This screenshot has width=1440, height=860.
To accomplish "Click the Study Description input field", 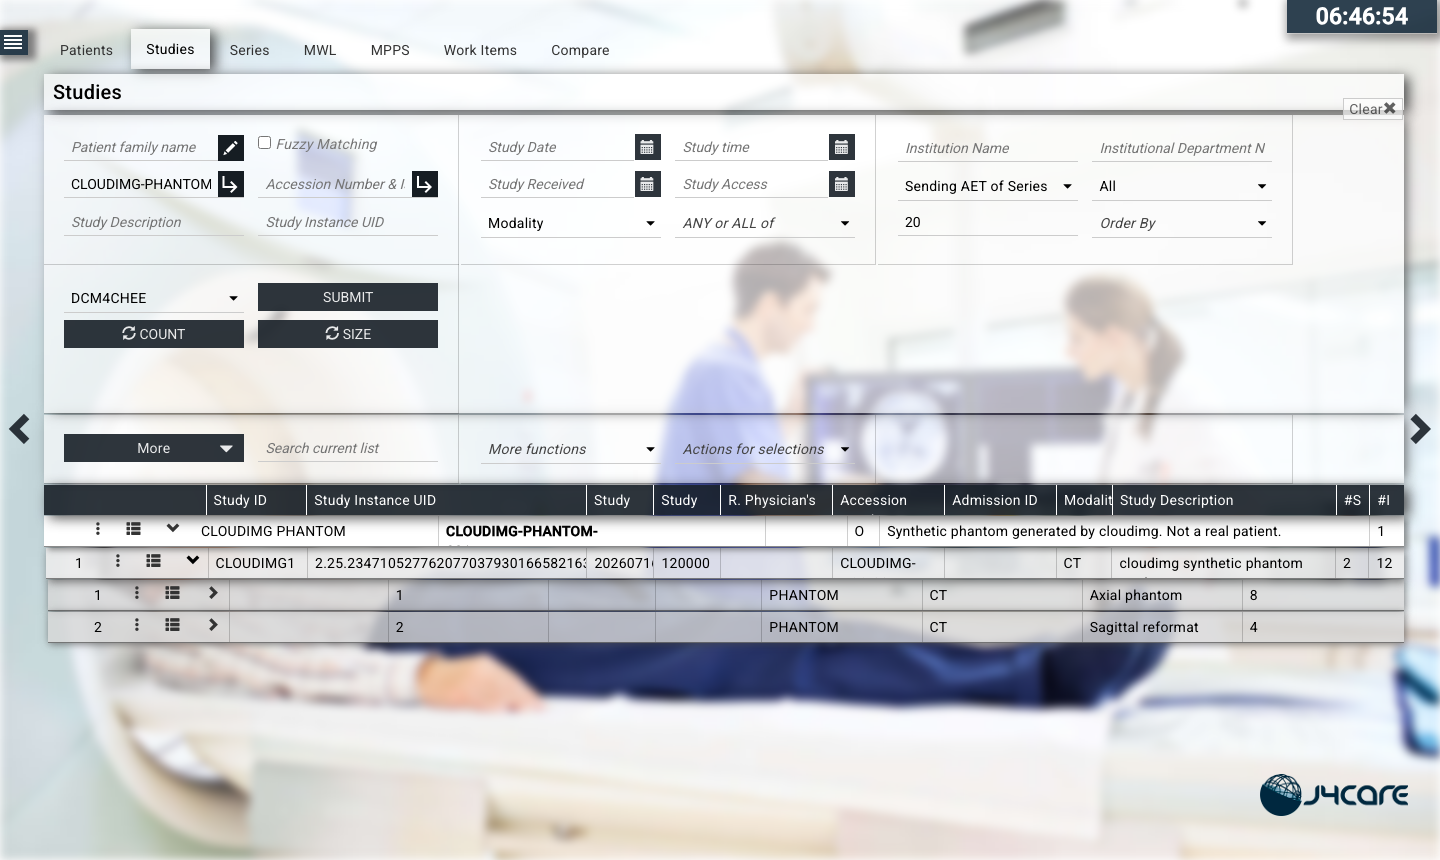I will click(x=154, y=222).
